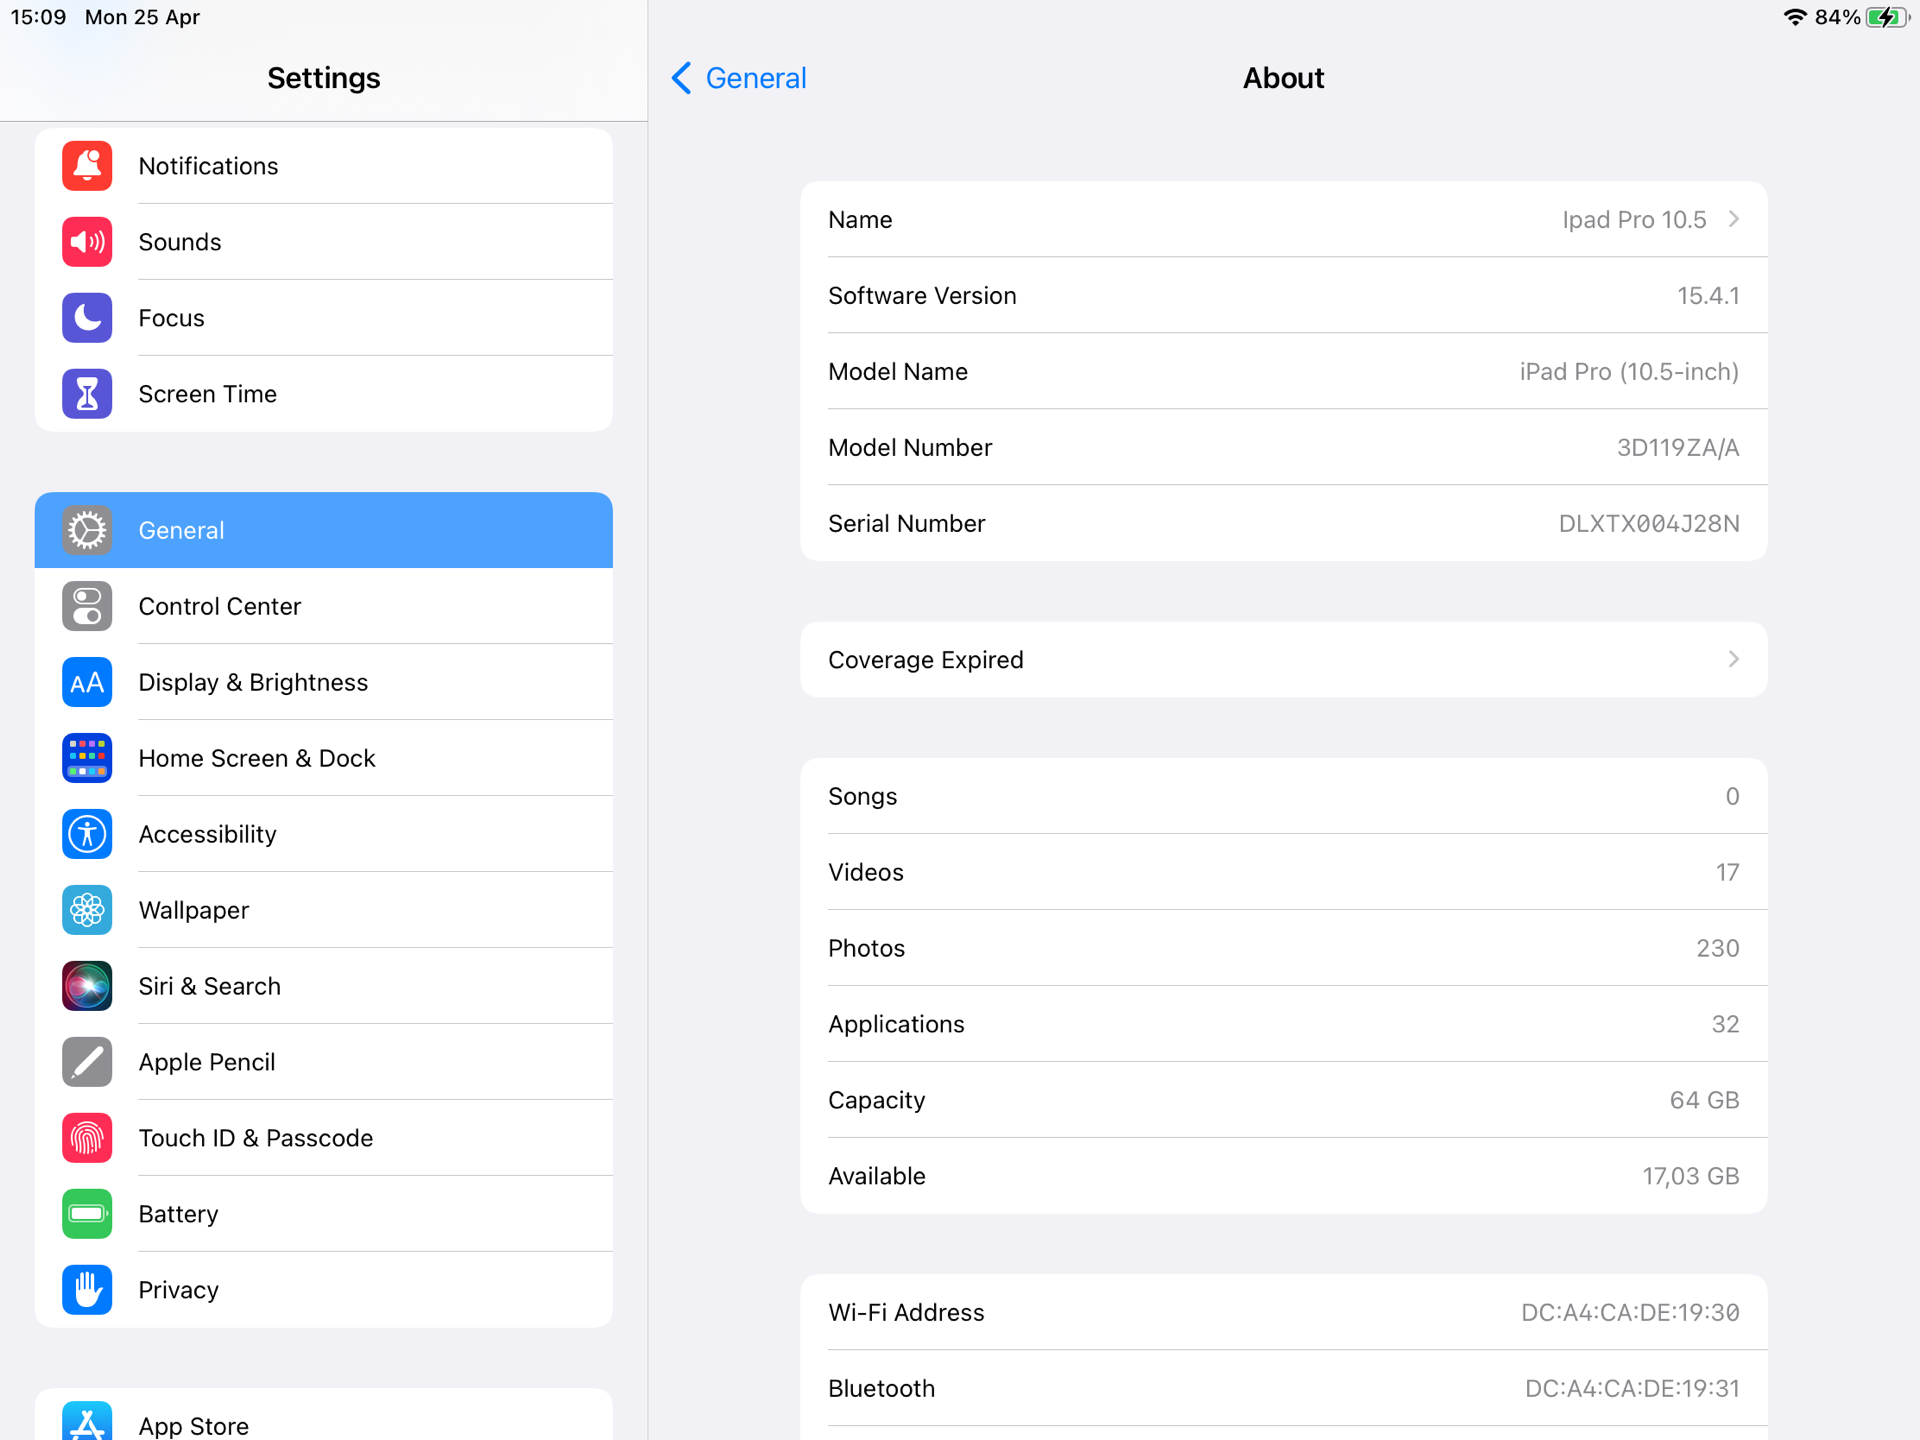Tap the Software Version 15.4.1 value

(x=1708, y=296)
